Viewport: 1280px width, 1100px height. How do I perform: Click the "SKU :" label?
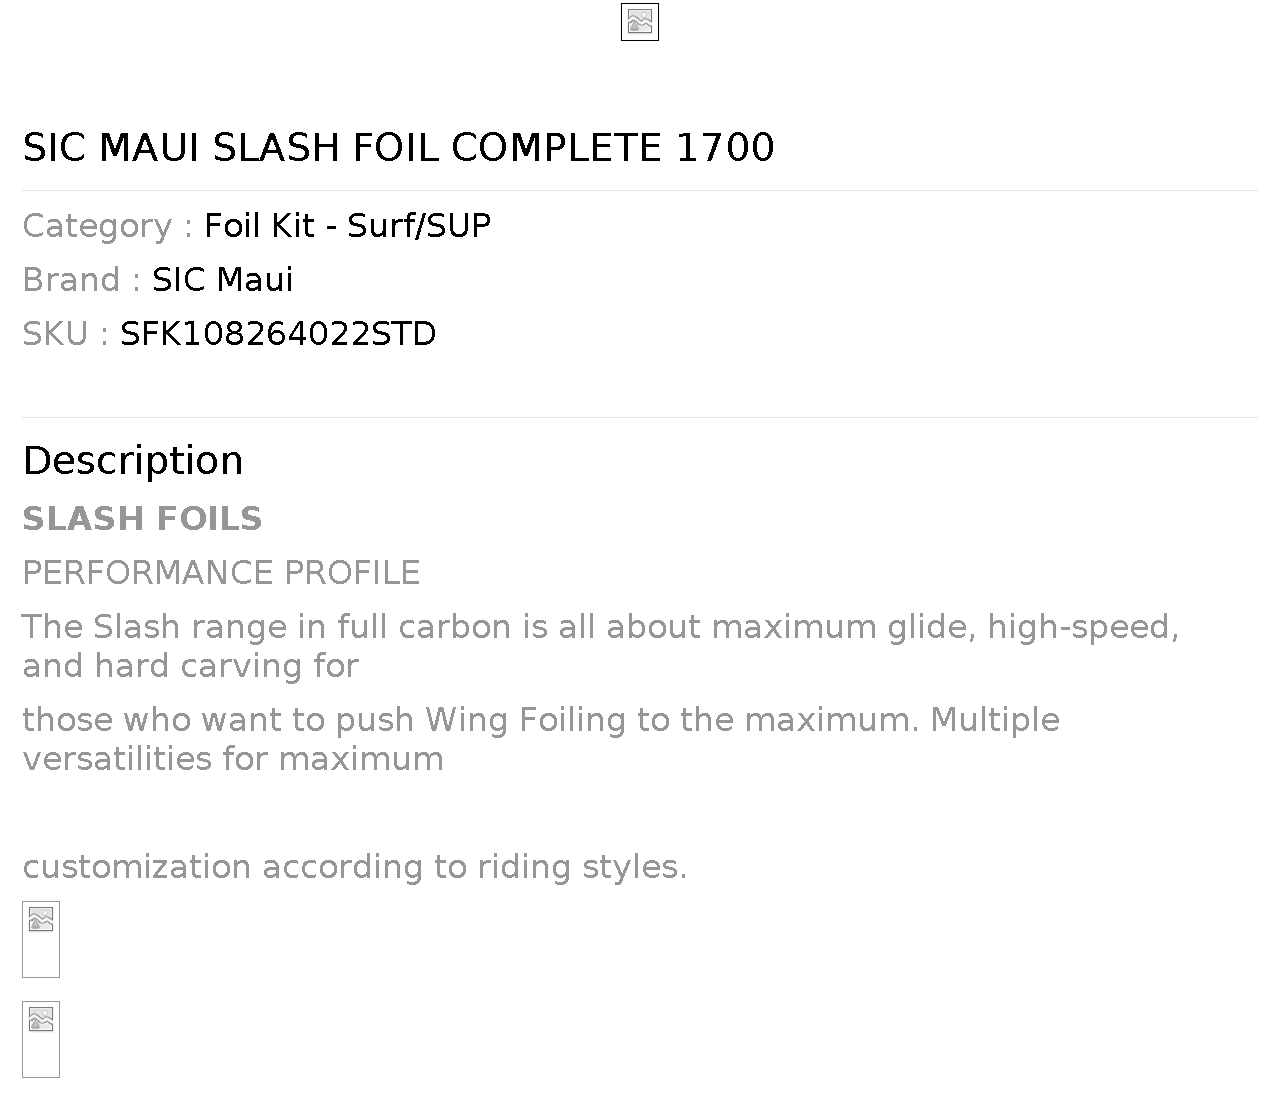pyautogui.click(x=66, y=334)
